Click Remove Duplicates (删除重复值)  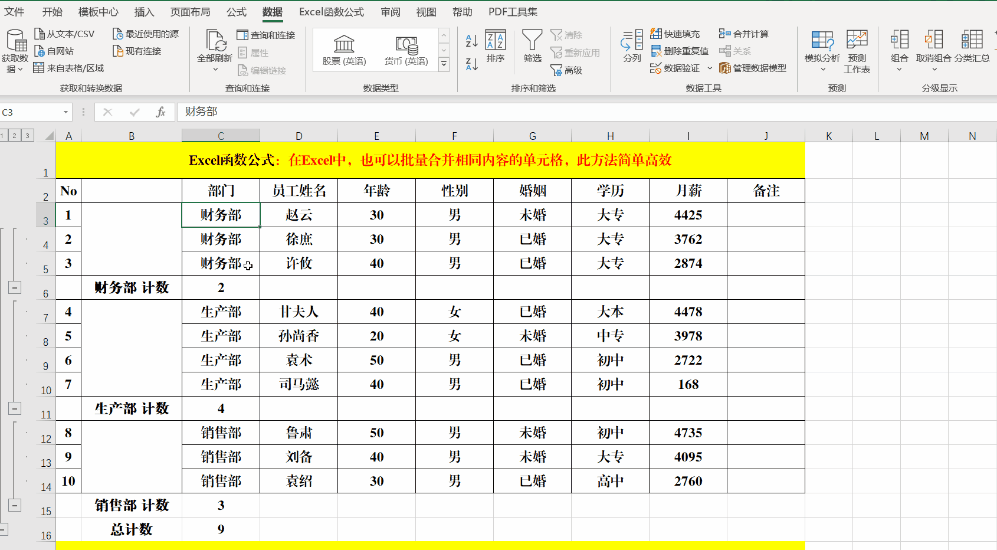tap(680, 51)
